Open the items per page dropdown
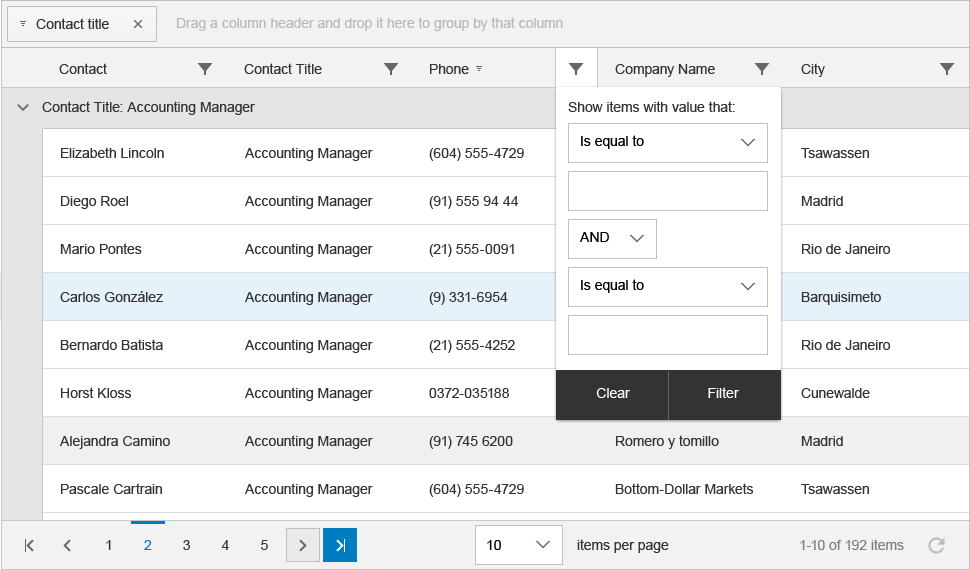 [x=517, y=545]
